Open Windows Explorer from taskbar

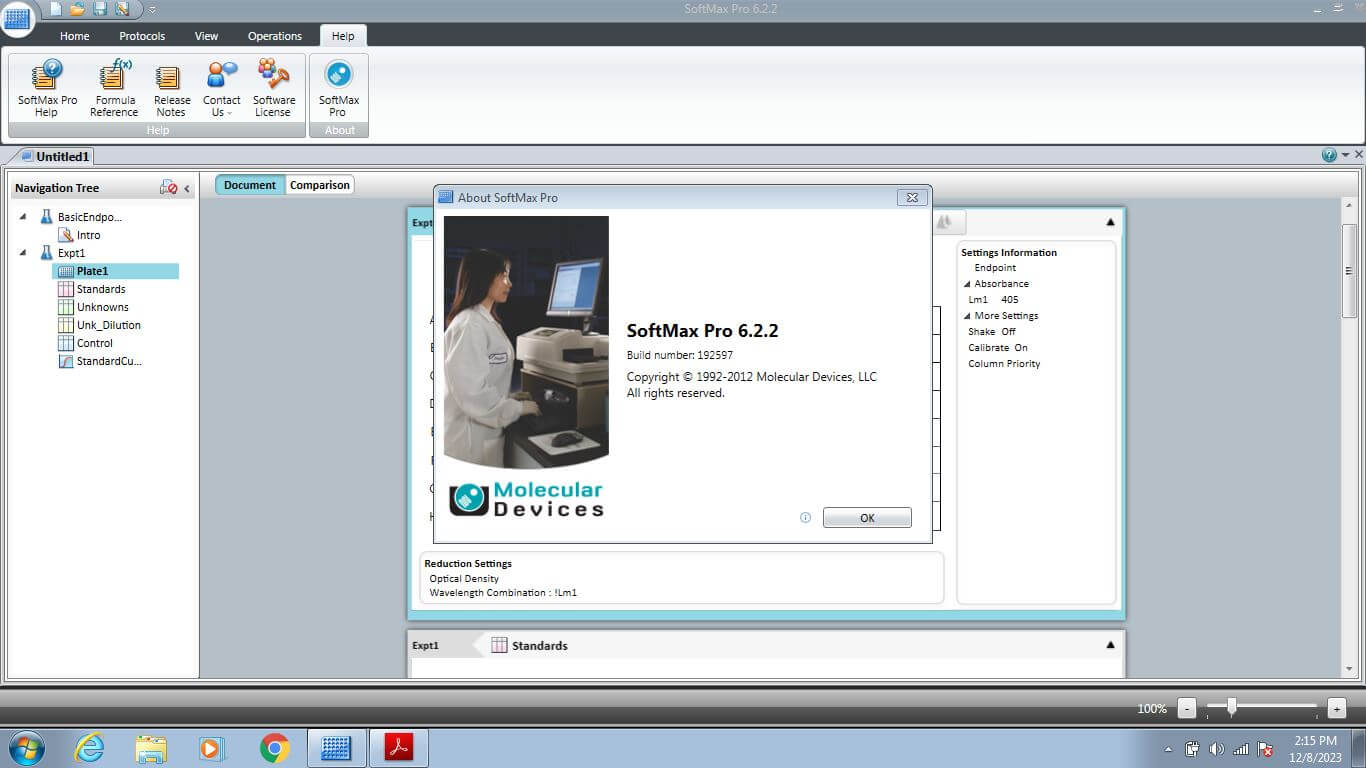pyautogui.click(x=151, y=748)
